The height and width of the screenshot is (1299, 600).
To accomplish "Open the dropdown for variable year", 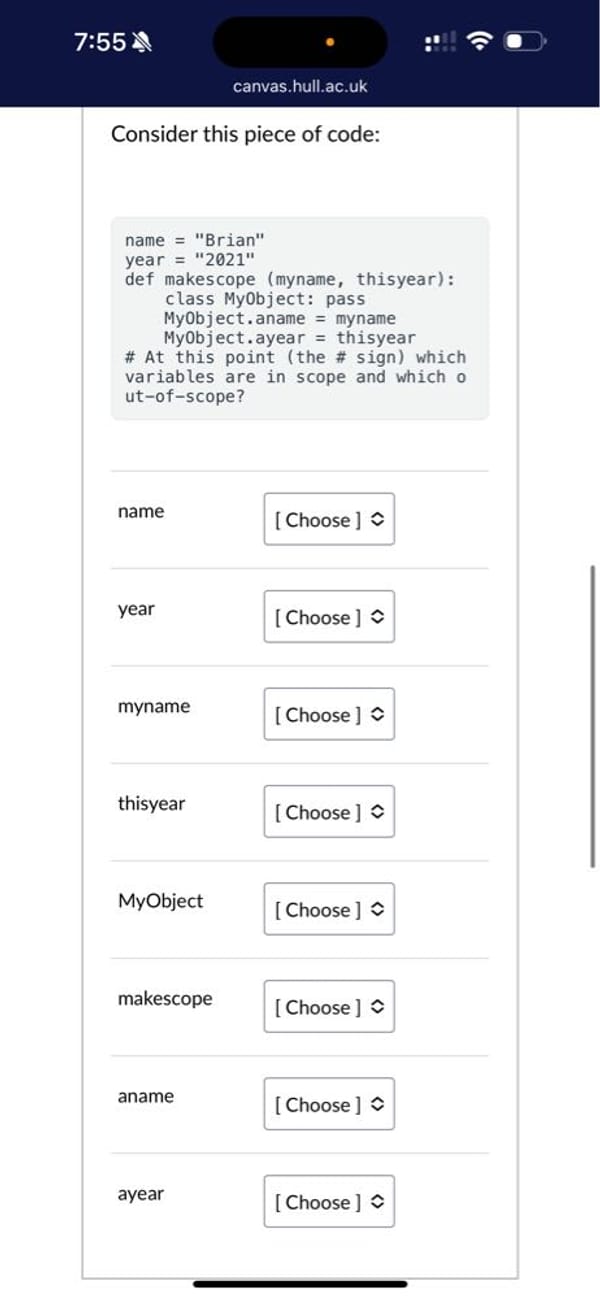I will [x=329, y=617].
